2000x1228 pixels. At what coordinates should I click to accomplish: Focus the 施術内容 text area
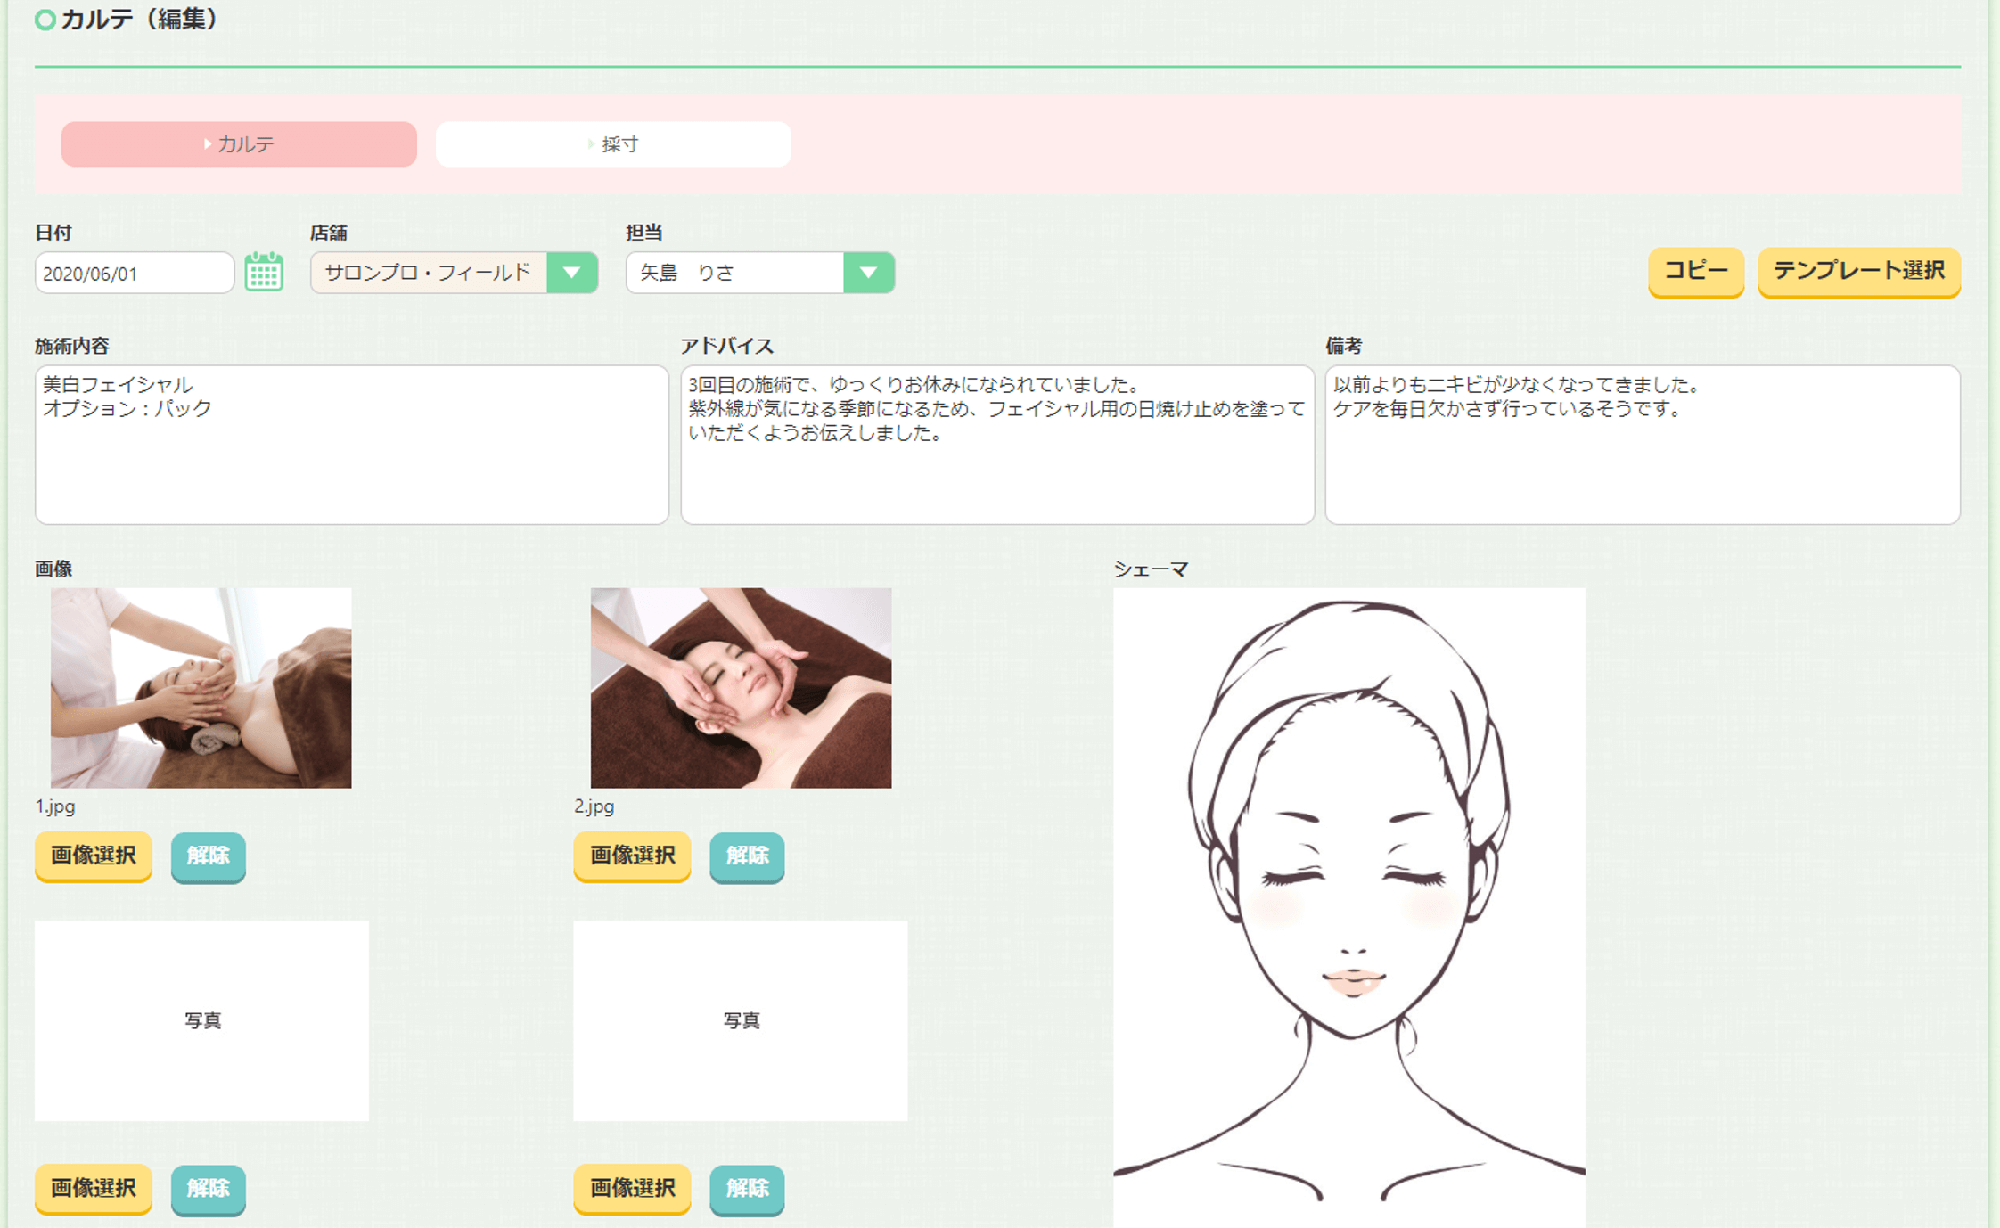(x=352, y=444)
